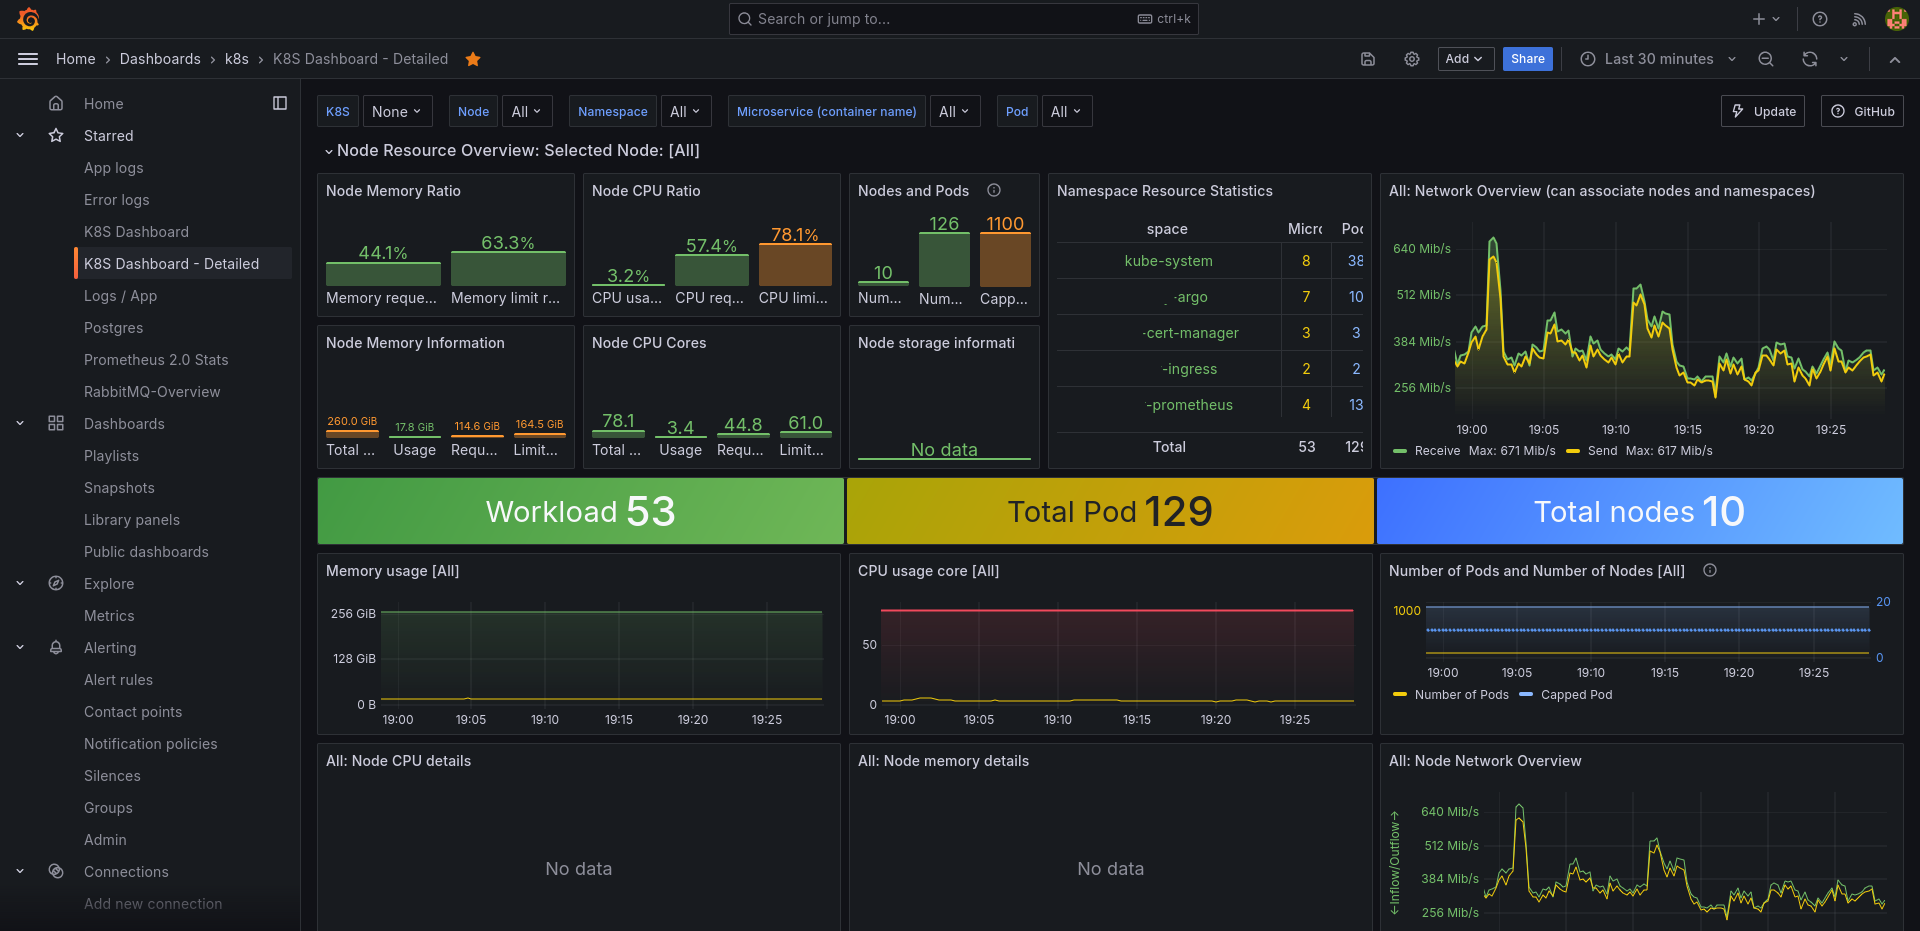Click the blue Share button
The height and width of the screenshot is (931, 1920).
point(1528,59)
